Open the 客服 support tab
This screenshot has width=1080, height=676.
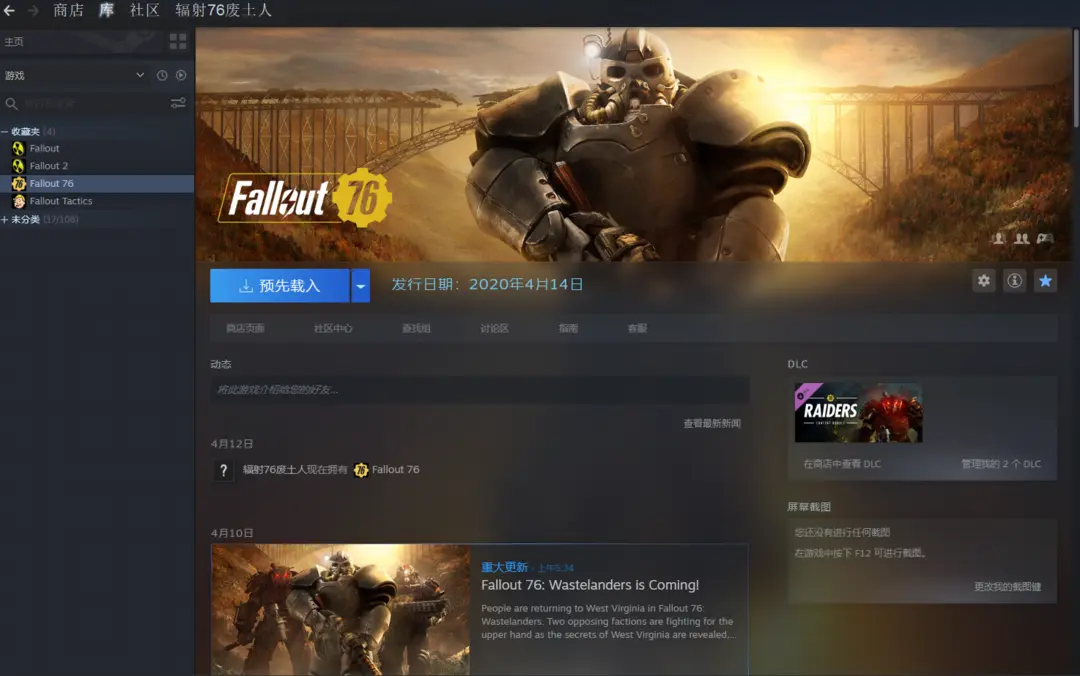[637, 329]
